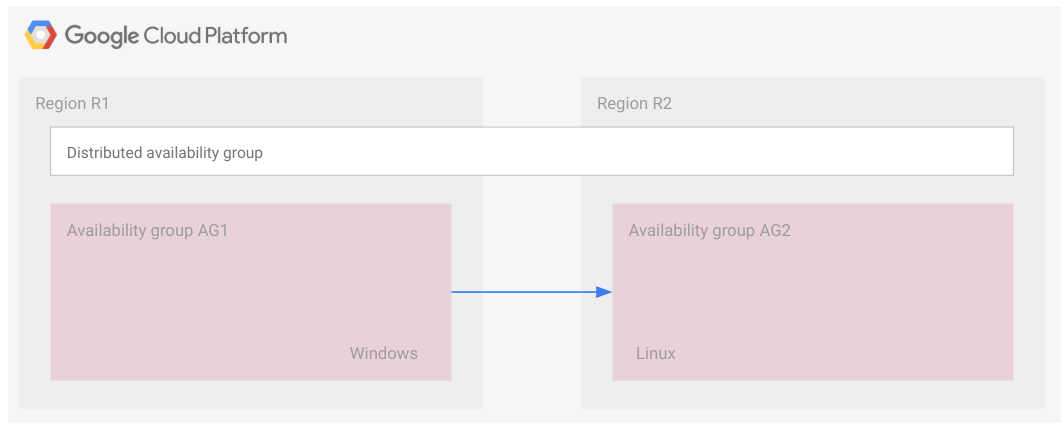Click the Availability group AG2 label
This screenshot has height=426, width=1061.
tap(710, 230)
